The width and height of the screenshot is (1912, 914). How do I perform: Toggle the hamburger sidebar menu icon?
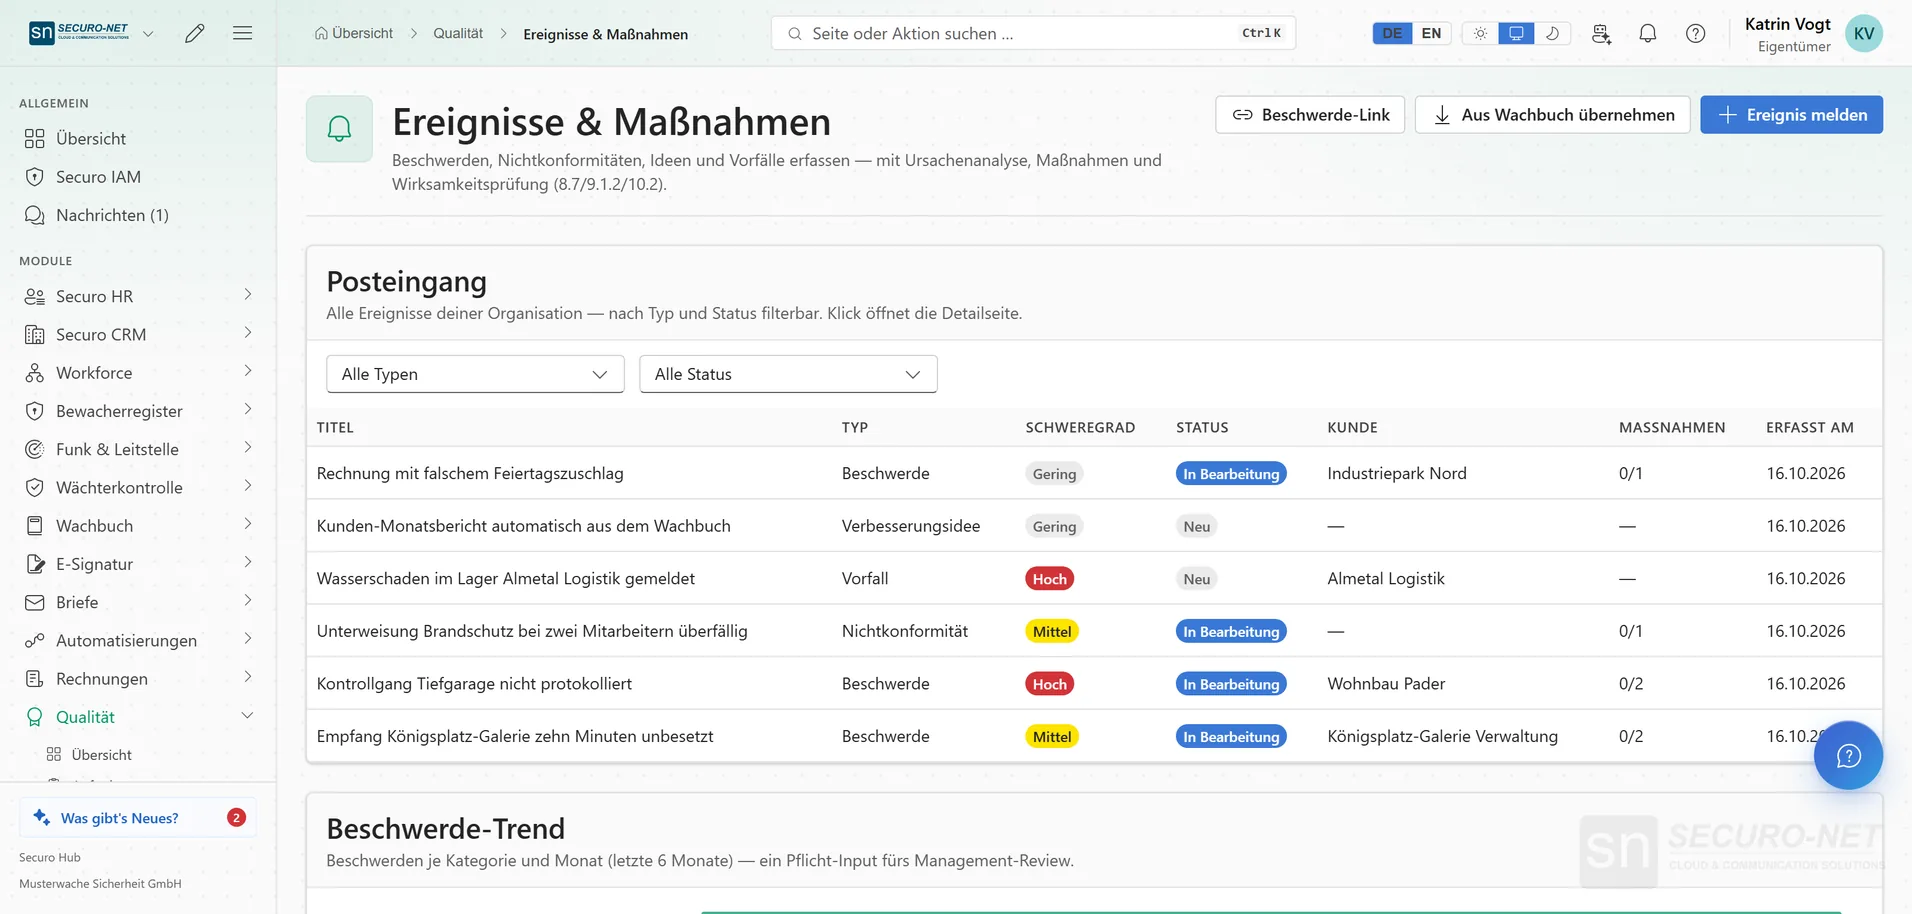click(242, 33)
